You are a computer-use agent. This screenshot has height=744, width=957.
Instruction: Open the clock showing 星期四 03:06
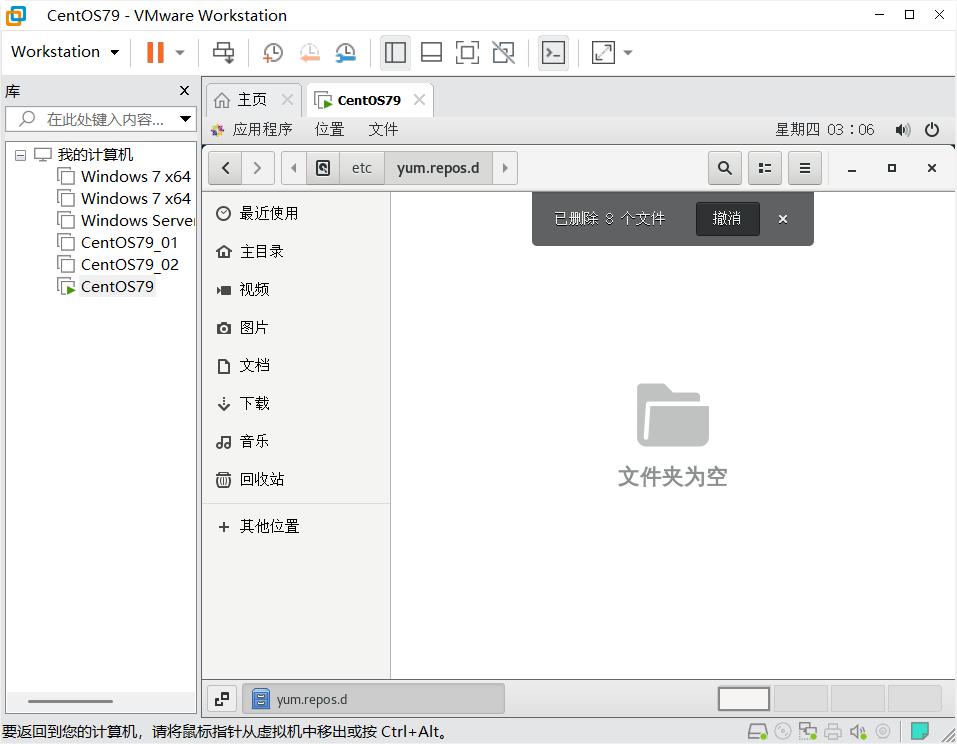[x=825, y=129]
